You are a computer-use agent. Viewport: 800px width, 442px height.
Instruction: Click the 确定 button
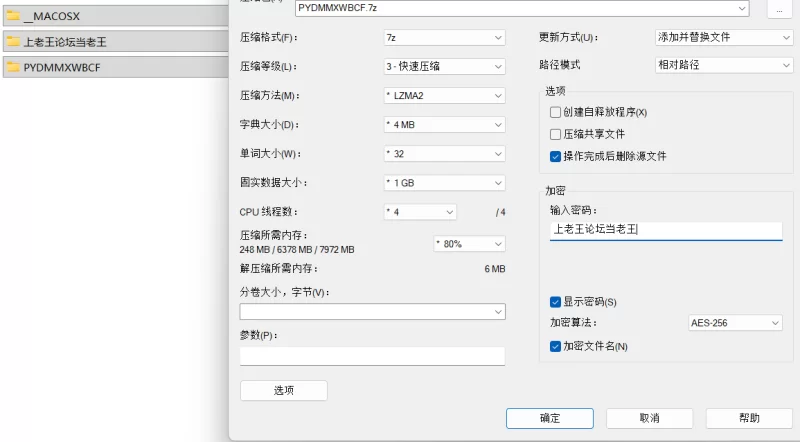pyautogui.click(x=550, y=419)
